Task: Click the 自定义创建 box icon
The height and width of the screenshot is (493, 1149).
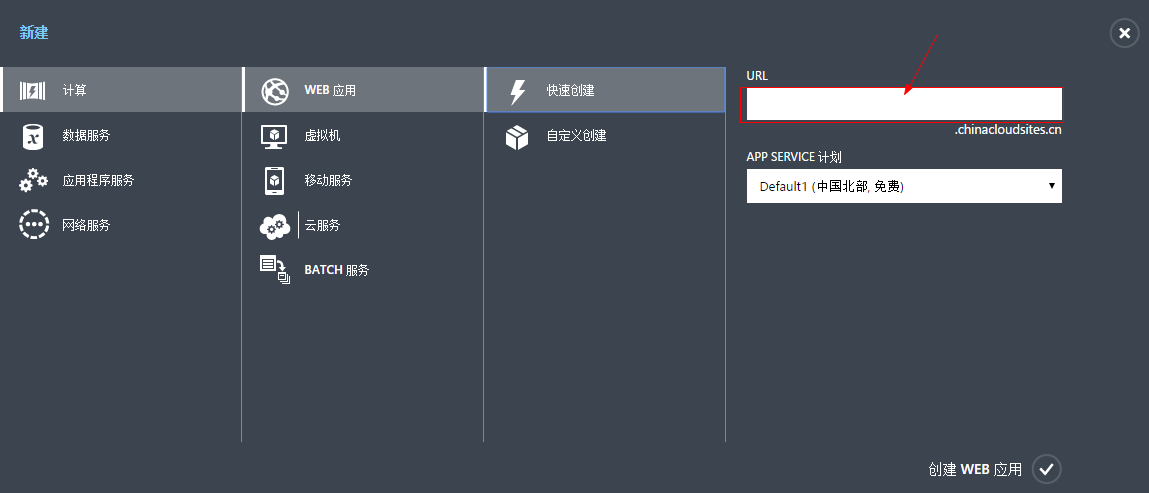Action: coord(517,136)
